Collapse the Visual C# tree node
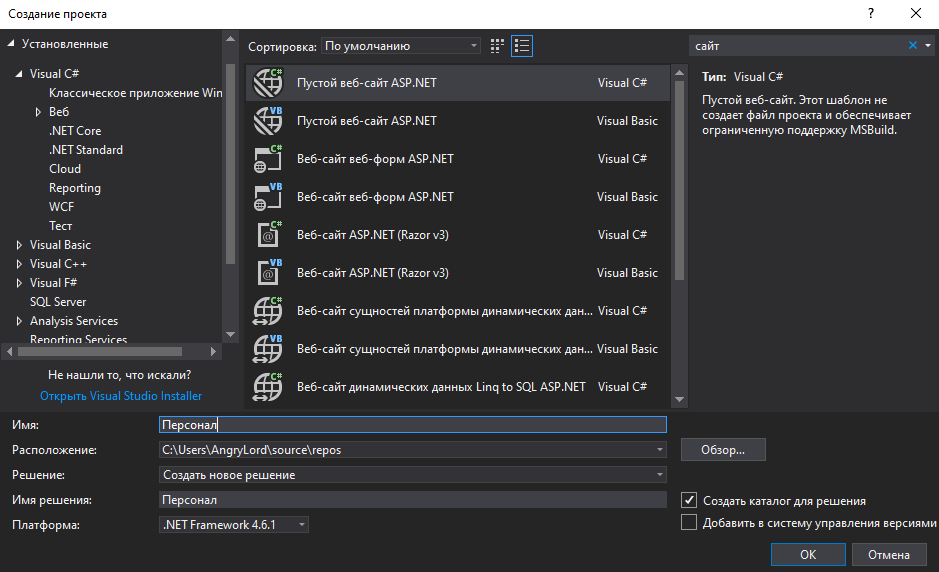The height and width of the screenshot is (572, 939). [x=19, y=74]
